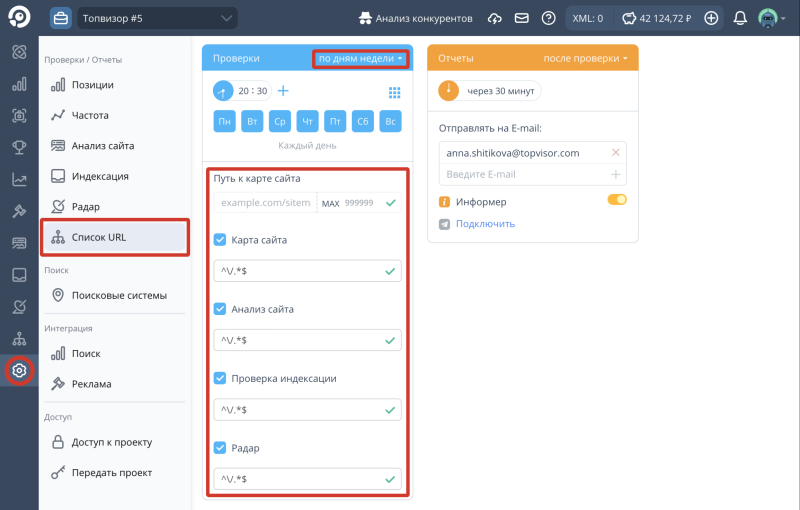800x510 pixels.
Task: Open the mail envelope icon in header
Action: [x=521, y=18]
